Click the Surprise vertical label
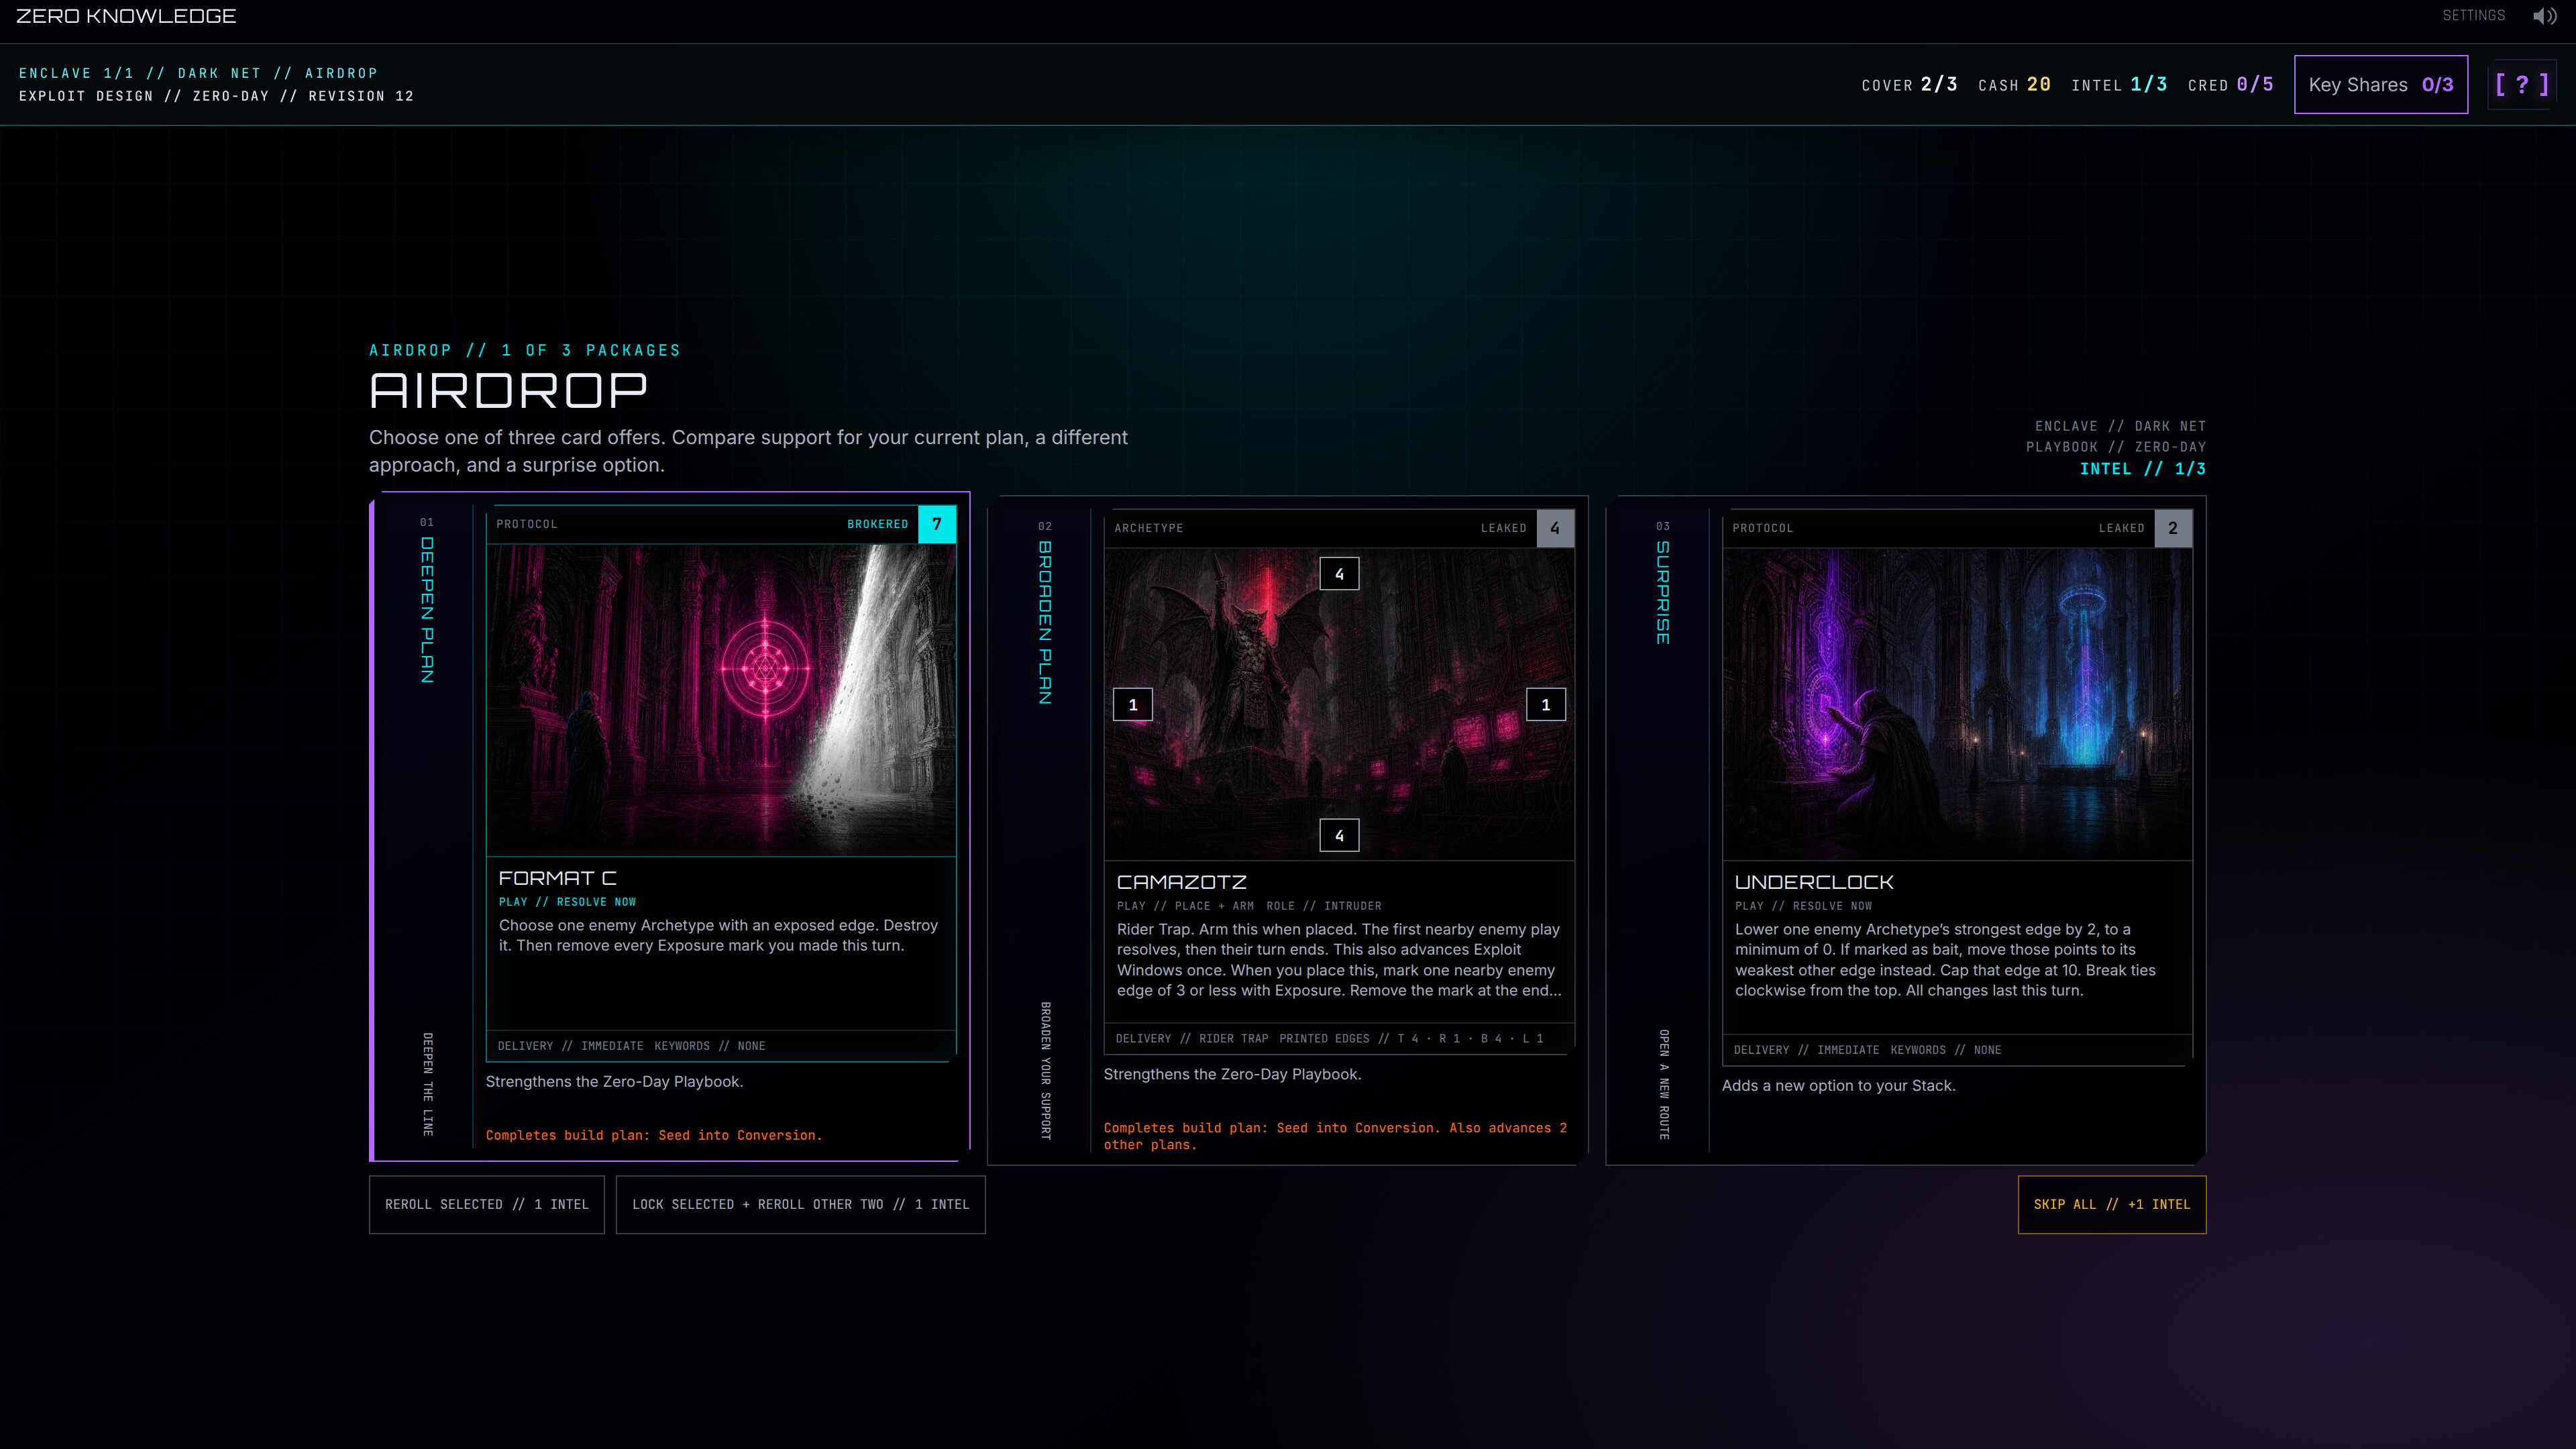Screen dimensions: 2576x1449 (x=1663, y=592)
